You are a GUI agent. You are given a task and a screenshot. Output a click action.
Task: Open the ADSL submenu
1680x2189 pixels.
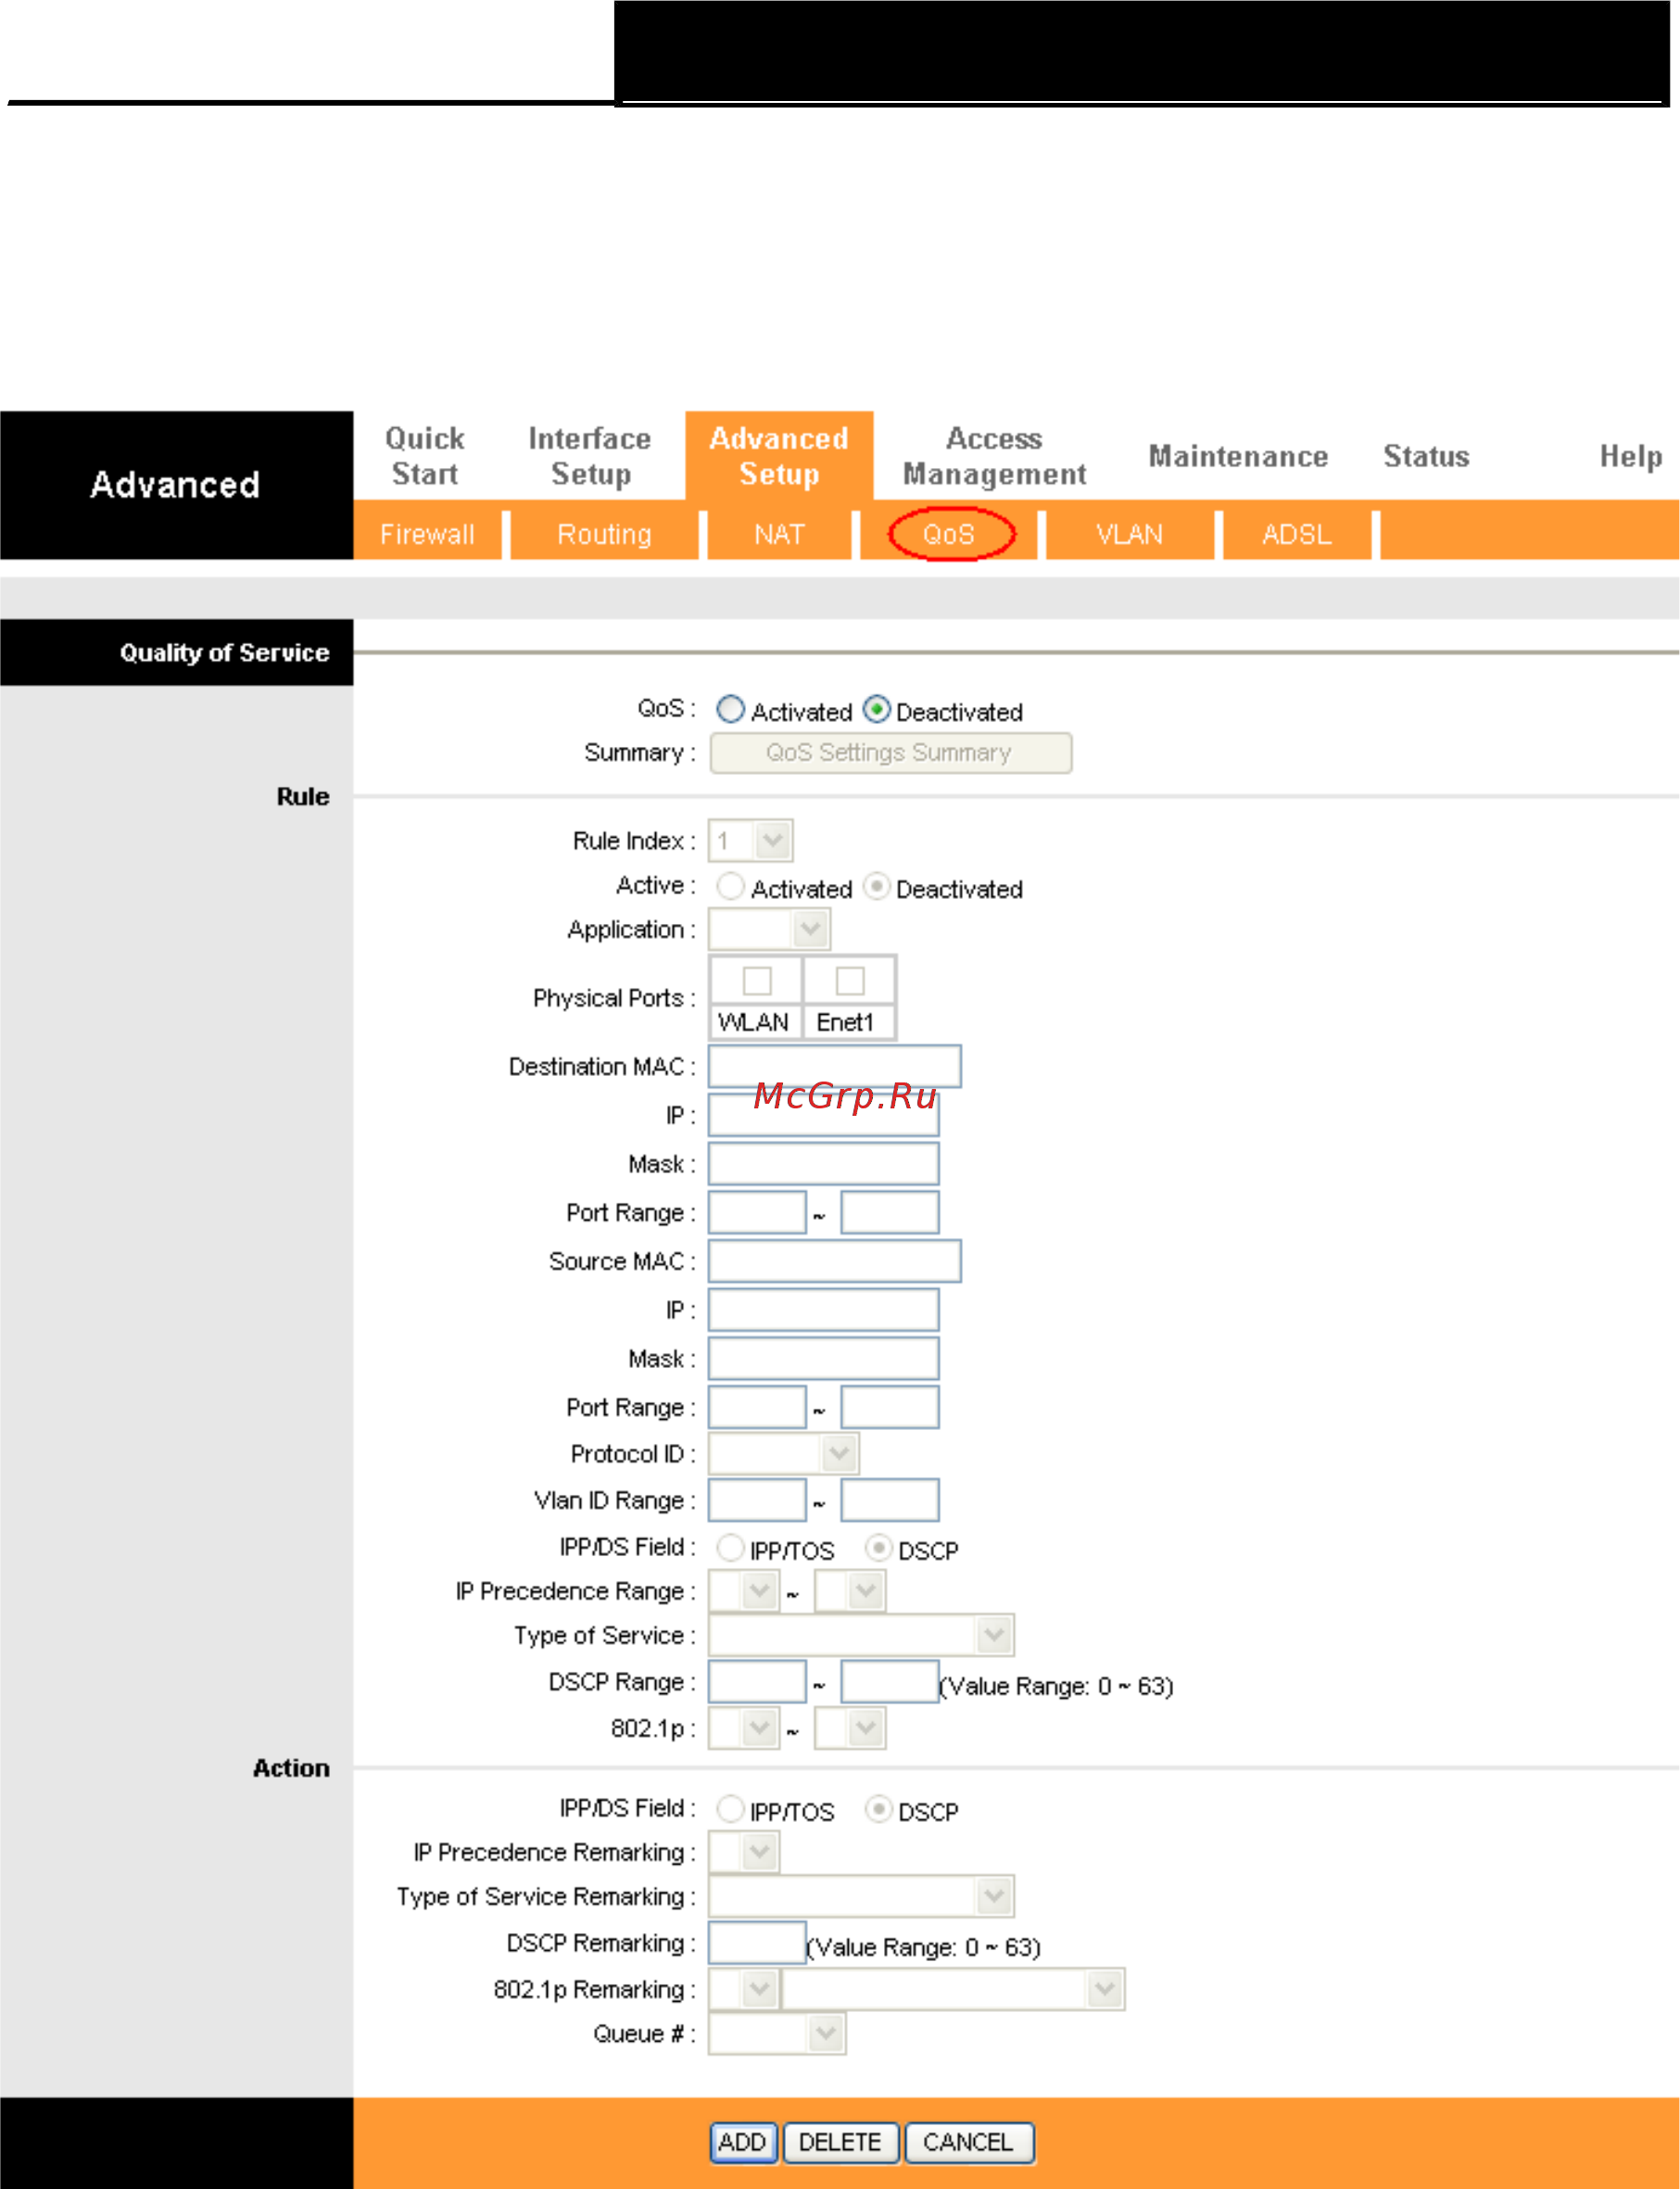point(1297,534)
